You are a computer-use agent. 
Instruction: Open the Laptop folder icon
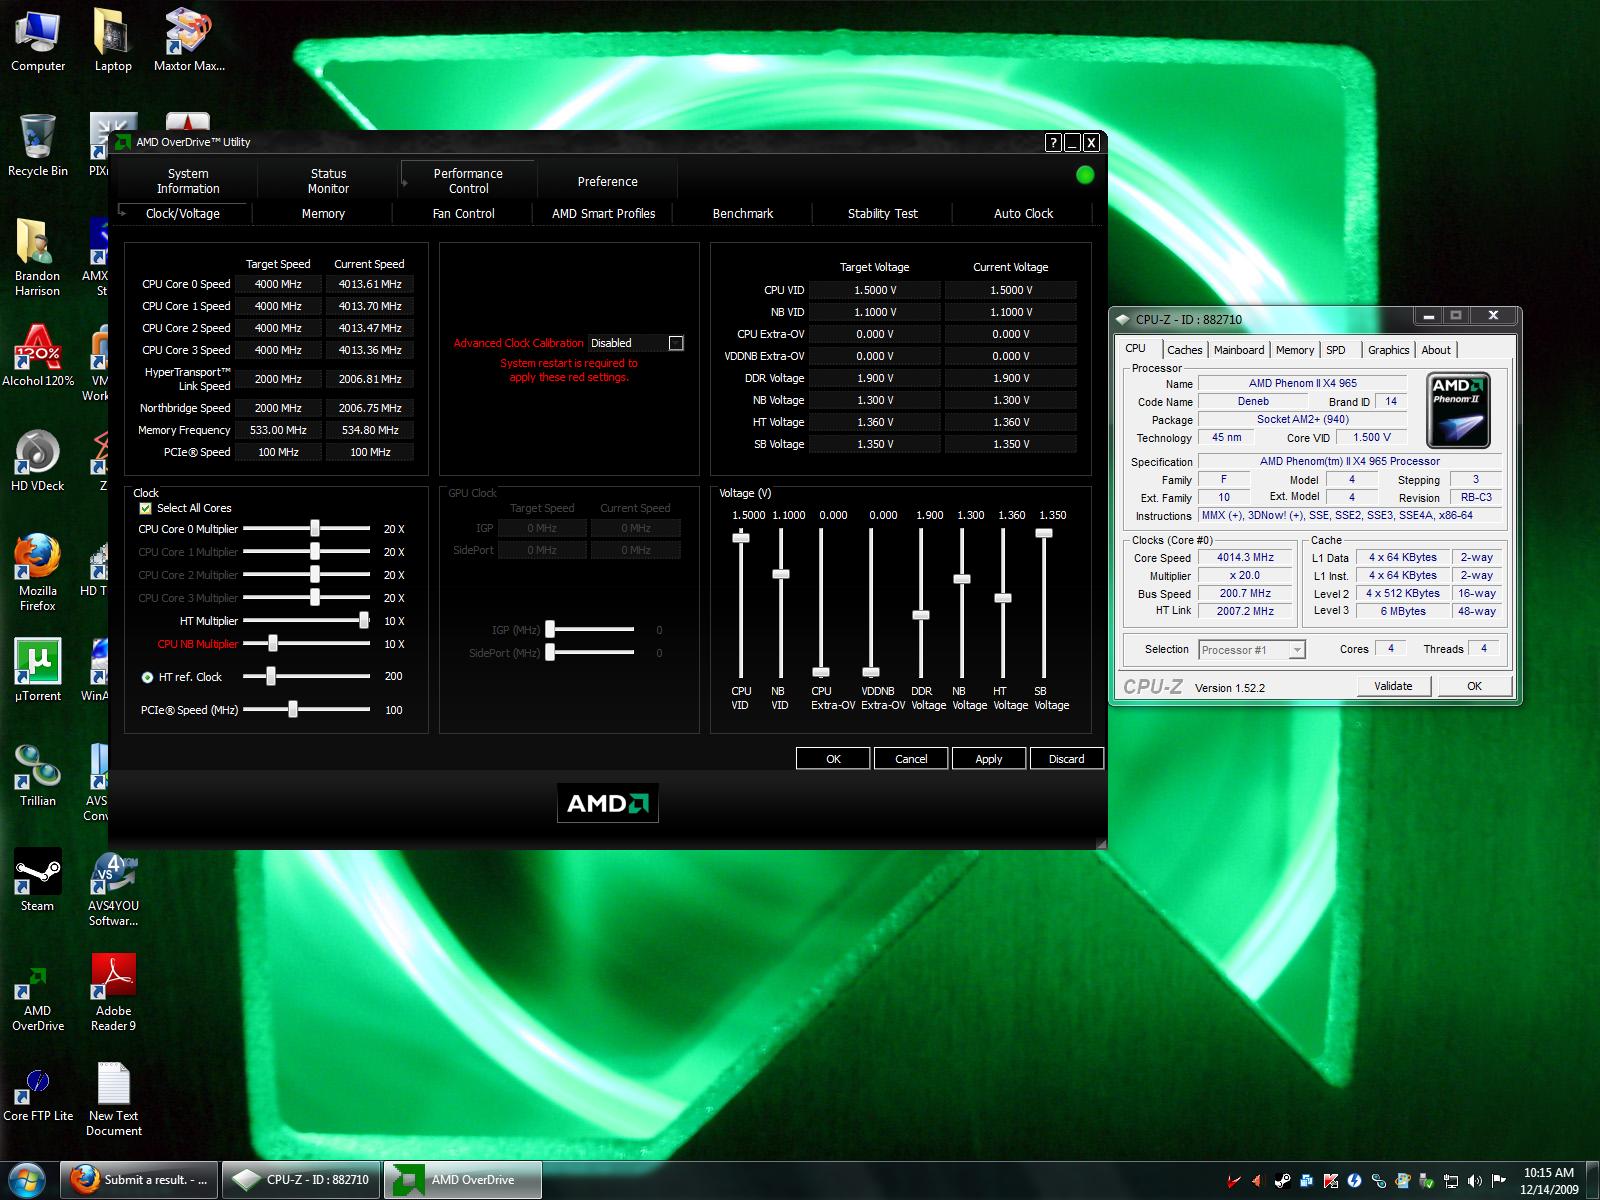(113, 40)
